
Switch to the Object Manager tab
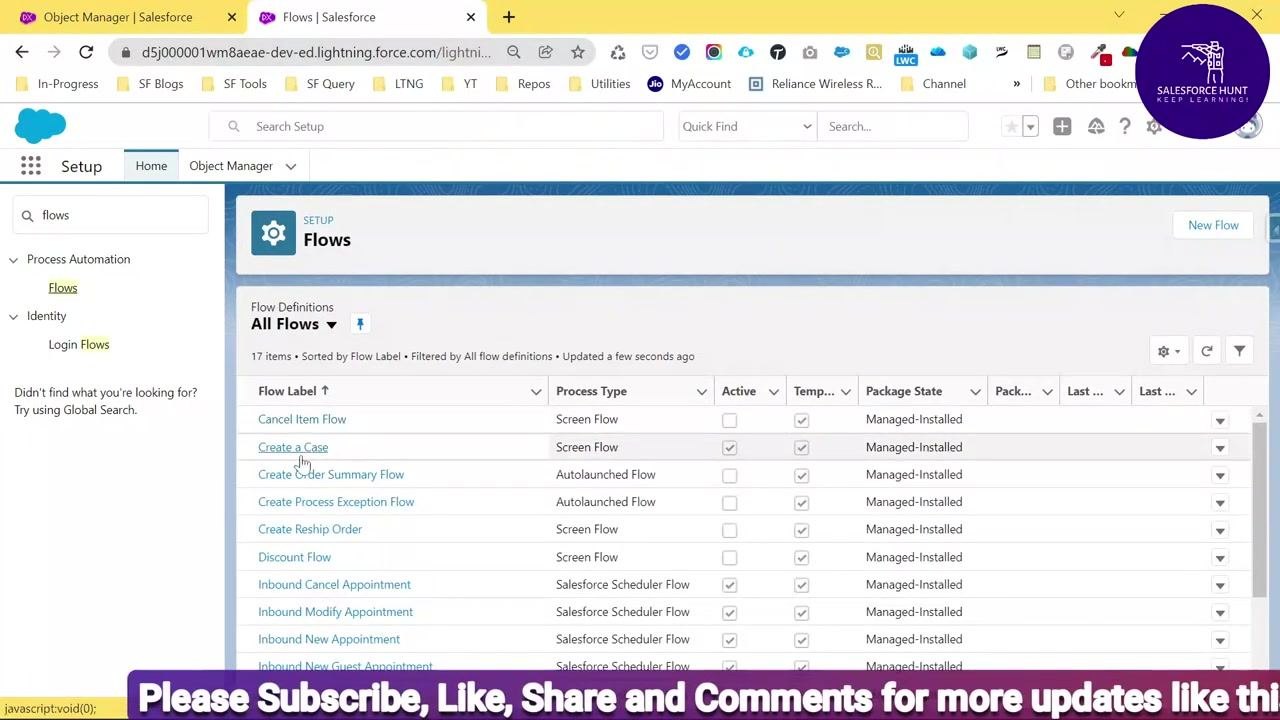pyautogui.click(x=231, y=166)
